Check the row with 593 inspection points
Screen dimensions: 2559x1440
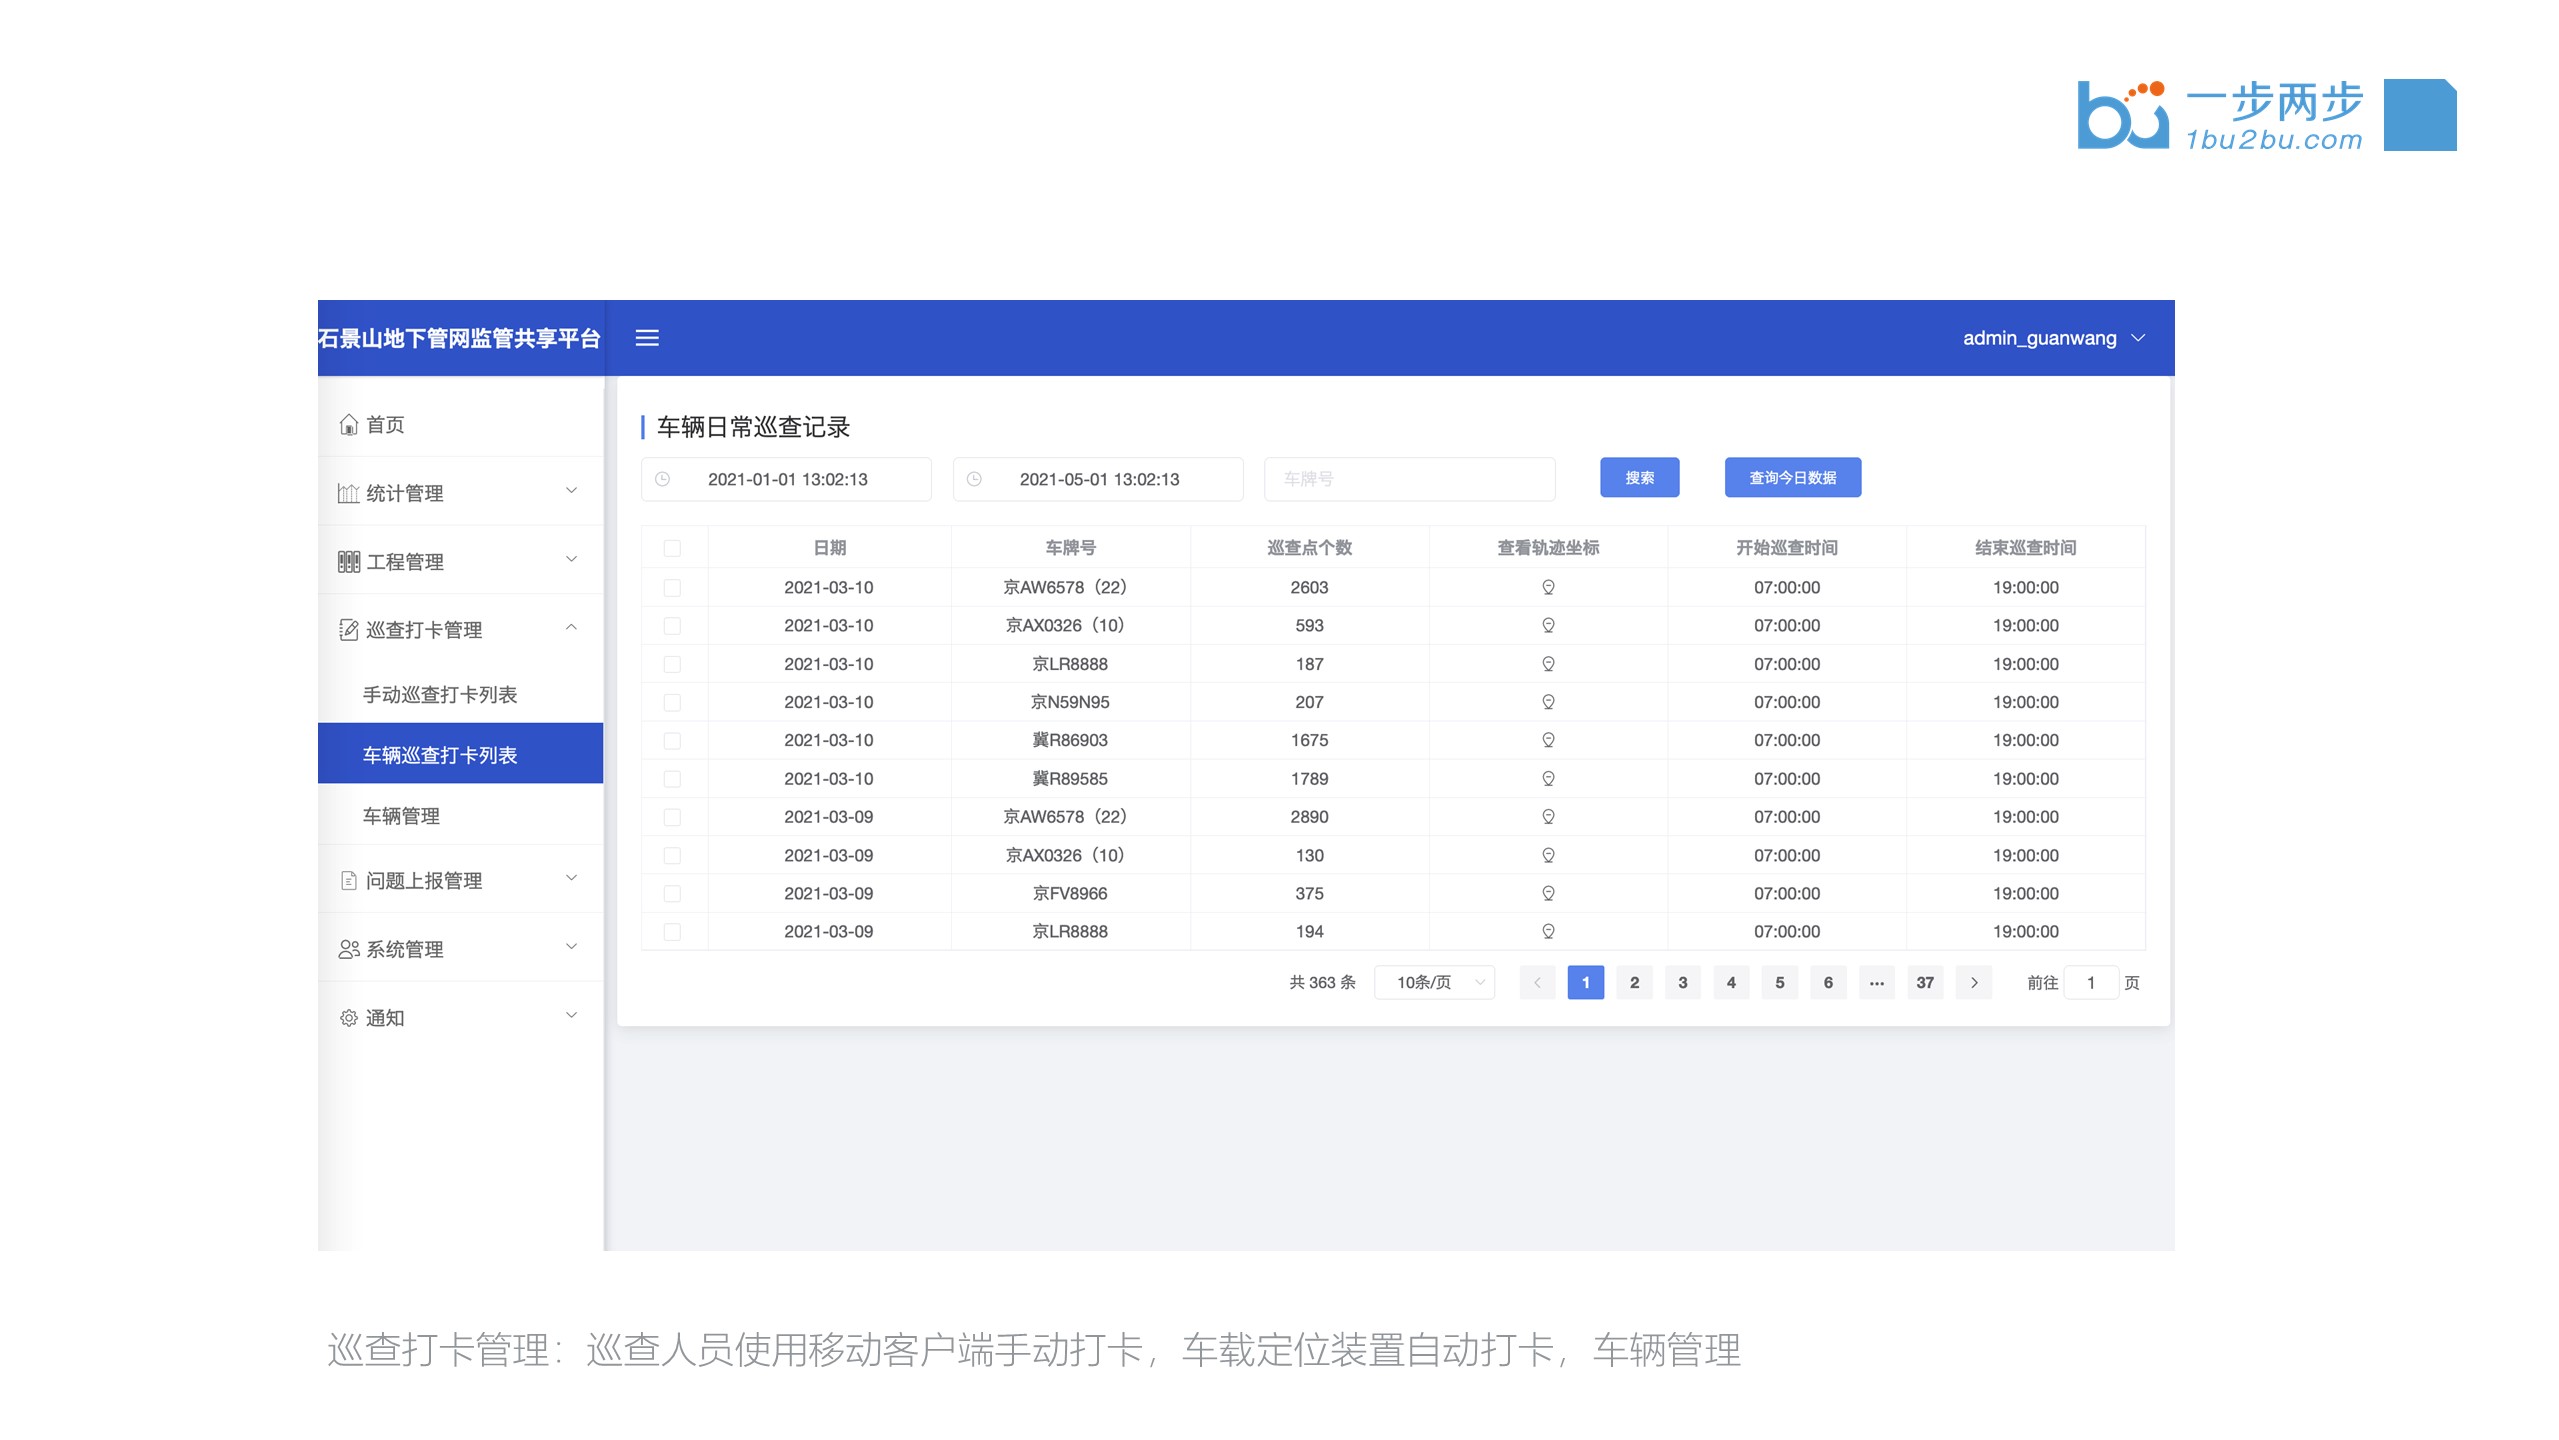(x=672, y=625)
